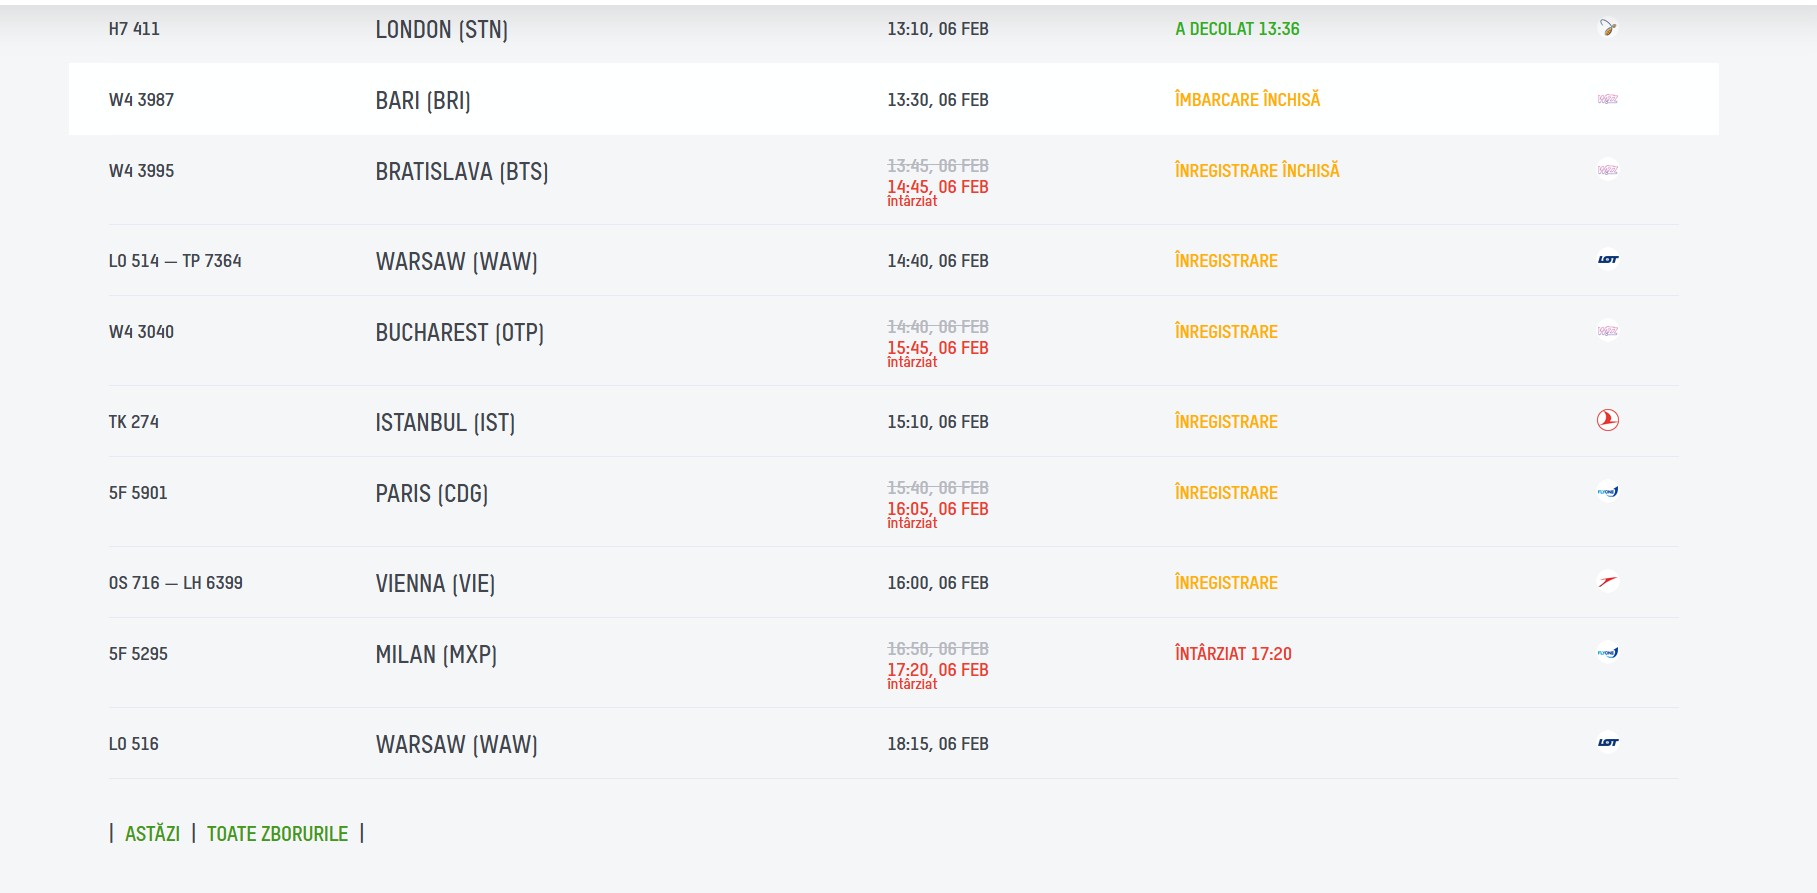
Task: Click the FlyOne logo in the Paris row
Action: [x=1607, y=492]
